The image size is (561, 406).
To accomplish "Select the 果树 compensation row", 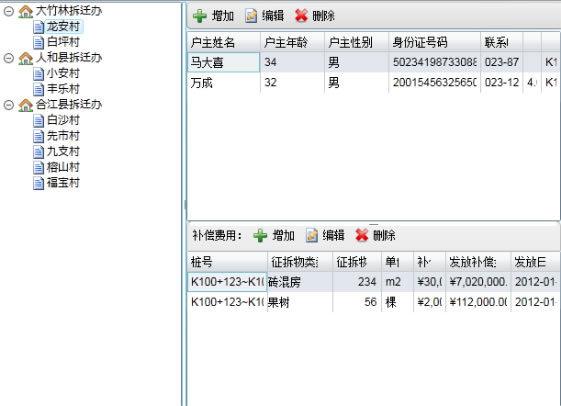I will (374, 302).
